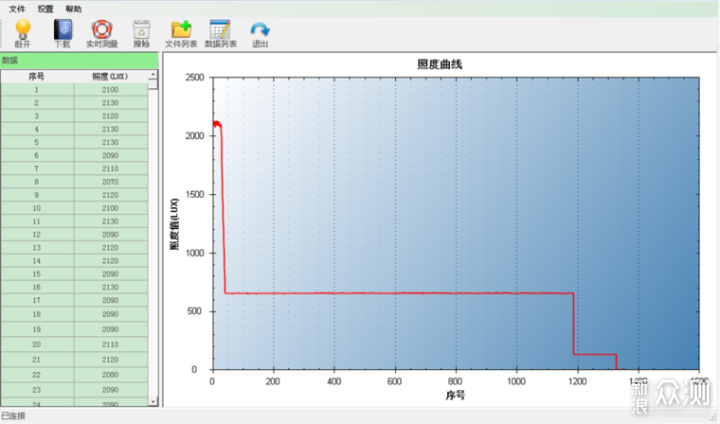Click the 下载 download book icon
The image size is (720, 424).
[x=63, y=30]
